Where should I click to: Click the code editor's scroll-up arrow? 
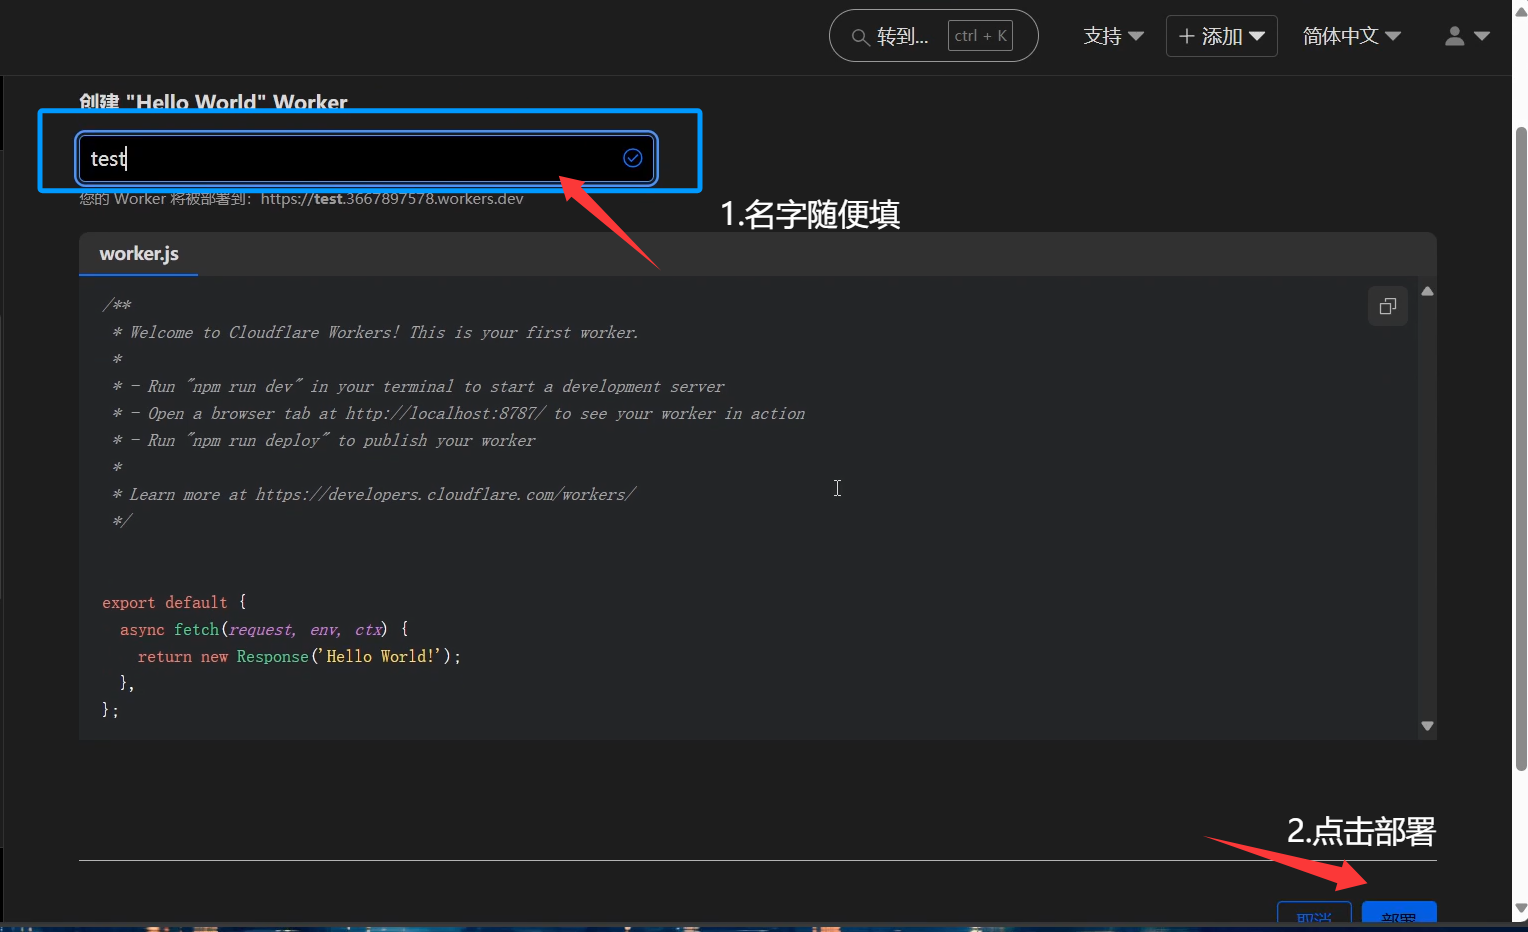tap(1427, 291)
